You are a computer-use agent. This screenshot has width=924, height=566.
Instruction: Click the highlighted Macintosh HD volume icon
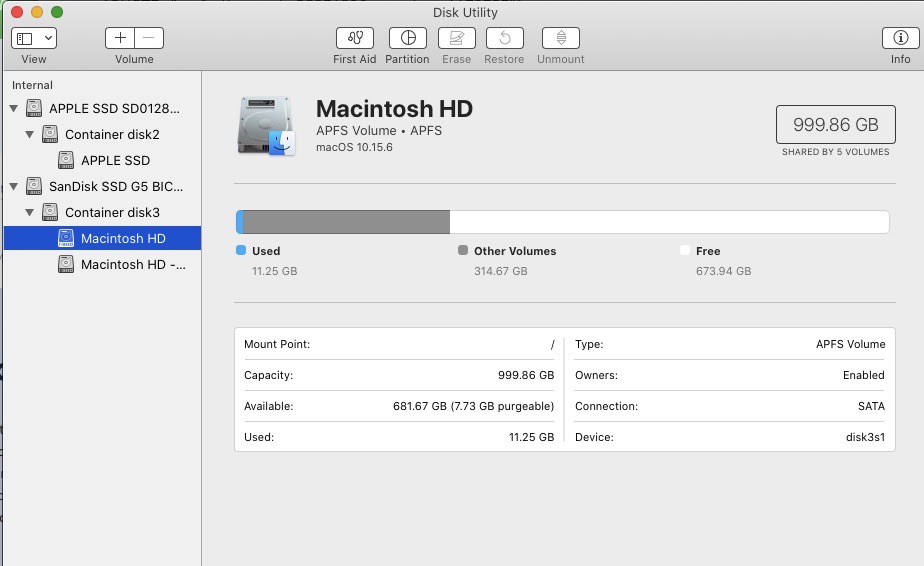[66, 238]
